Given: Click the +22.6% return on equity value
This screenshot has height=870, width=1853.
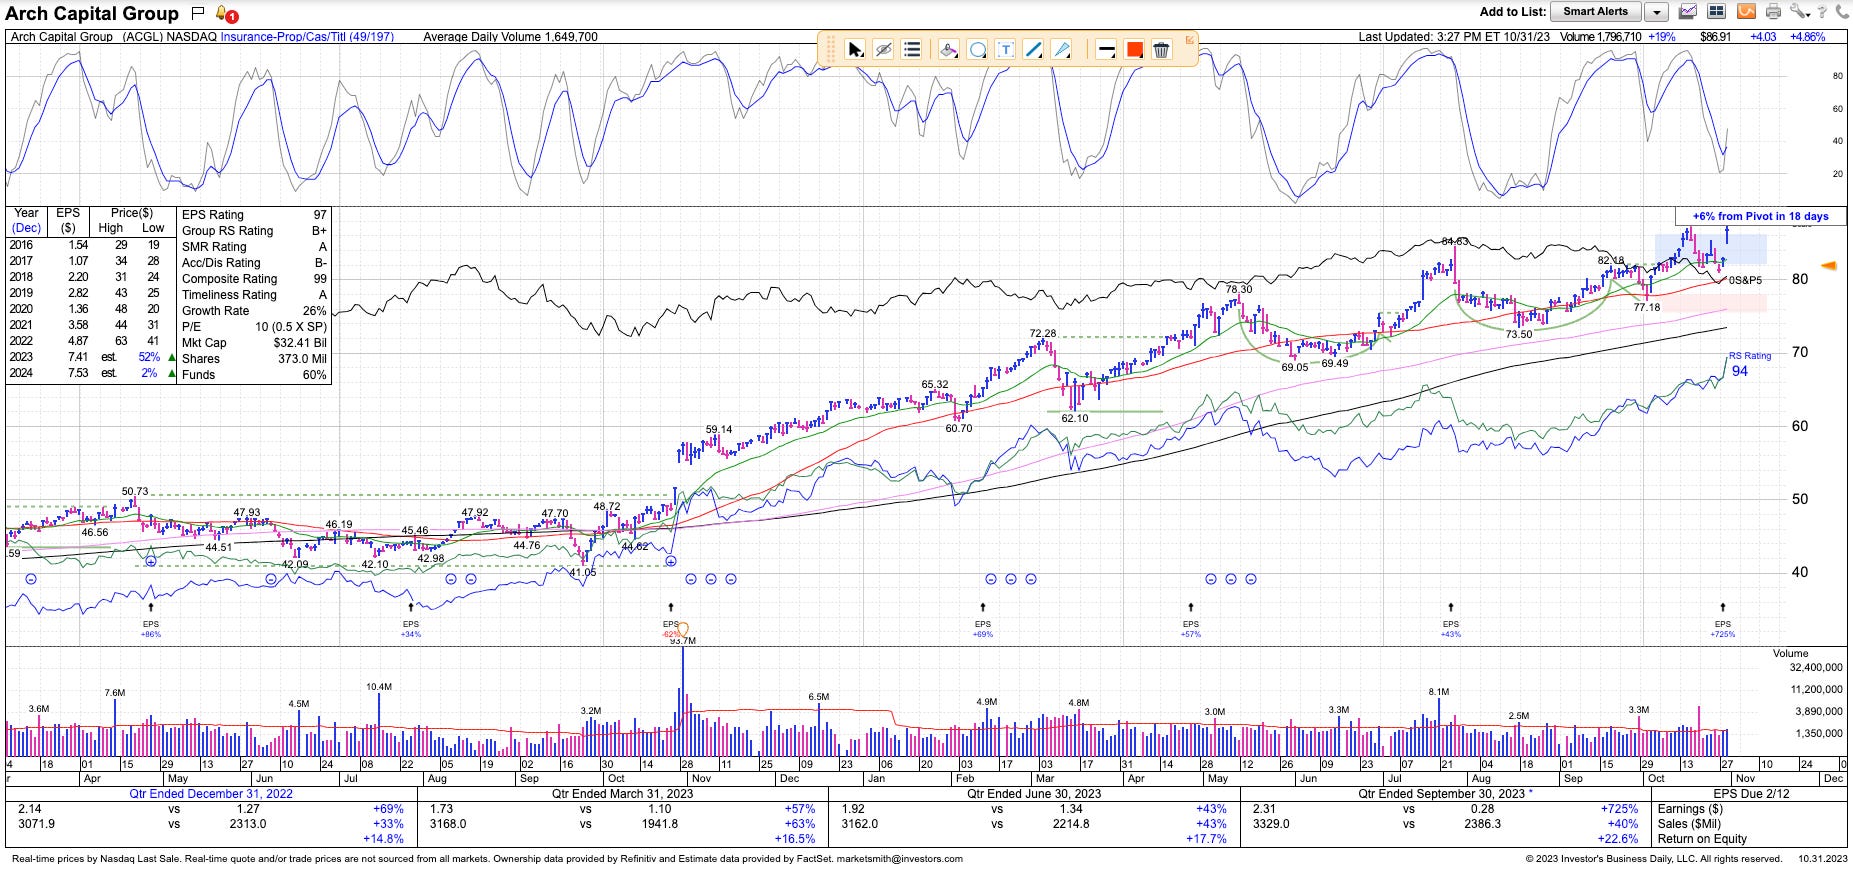Looking at the screenshot, I should coord(1617,839).
